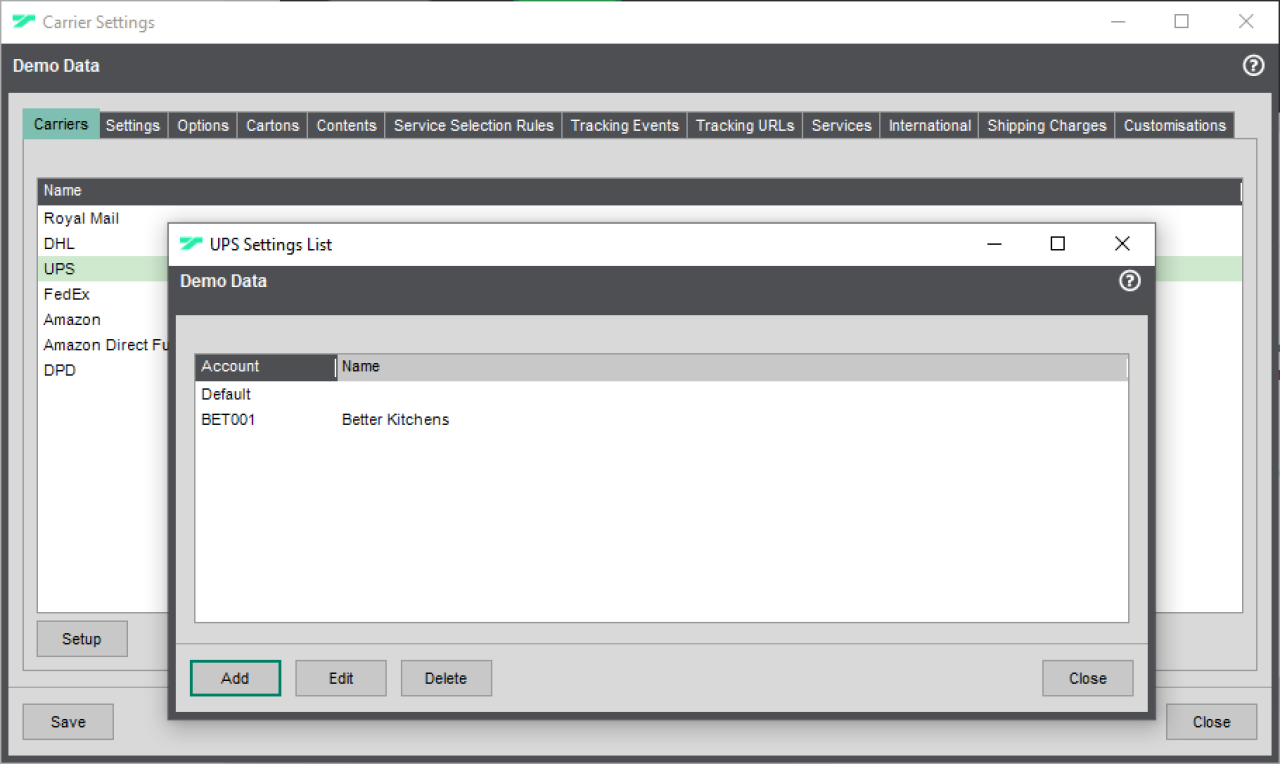This screenshot has width=1280, height=764.
Task: Open the Options tab
Action: 203,126
